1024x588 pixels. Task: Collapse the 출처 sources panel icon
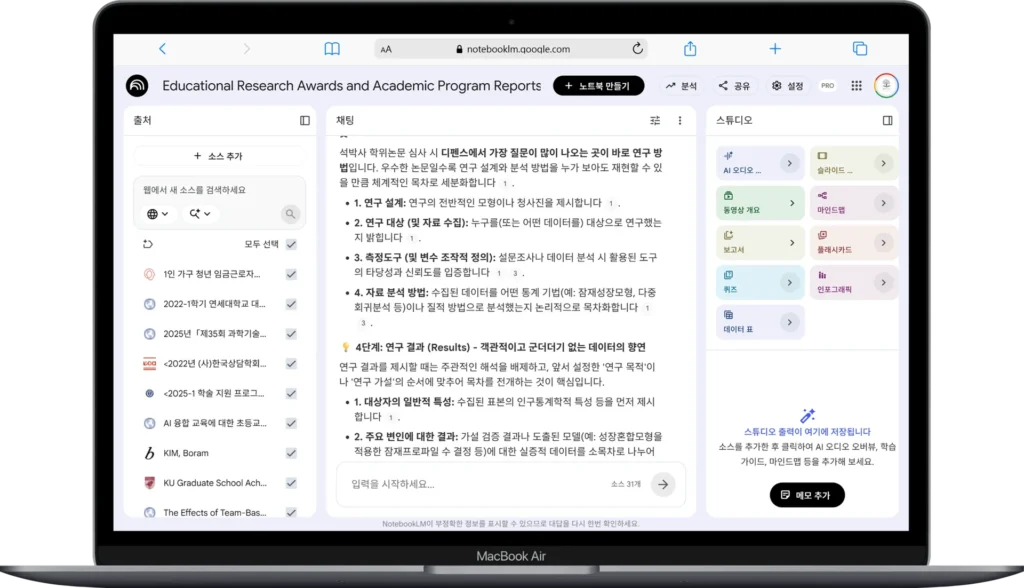click(x=304, y=120)
